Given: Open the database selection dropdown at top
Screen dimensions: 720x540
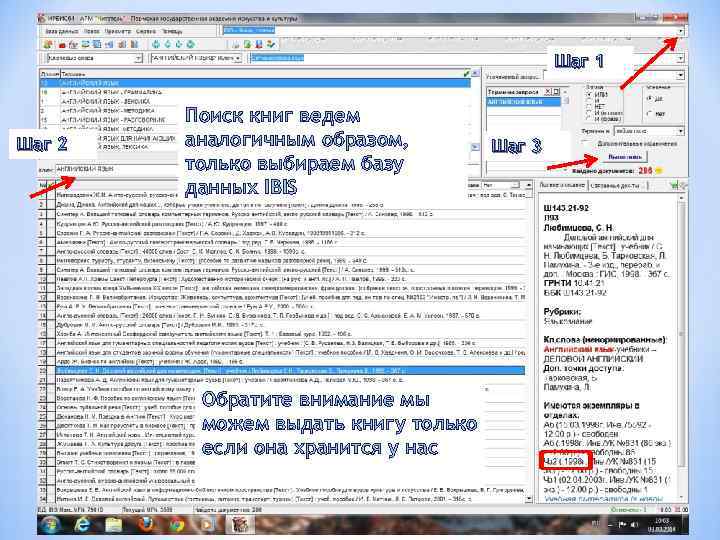Looking at the screenshot, I should click(x=681, y=31).
